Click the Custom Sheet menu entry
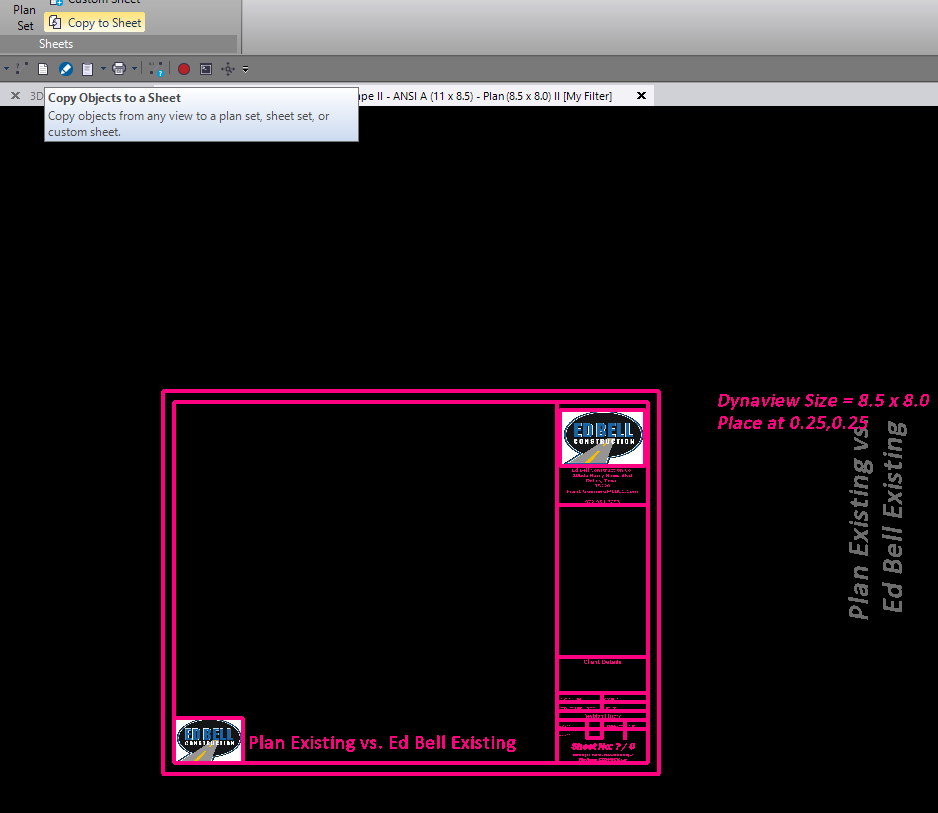This screenshot has width=938, height=813. (x=105, y=2)
